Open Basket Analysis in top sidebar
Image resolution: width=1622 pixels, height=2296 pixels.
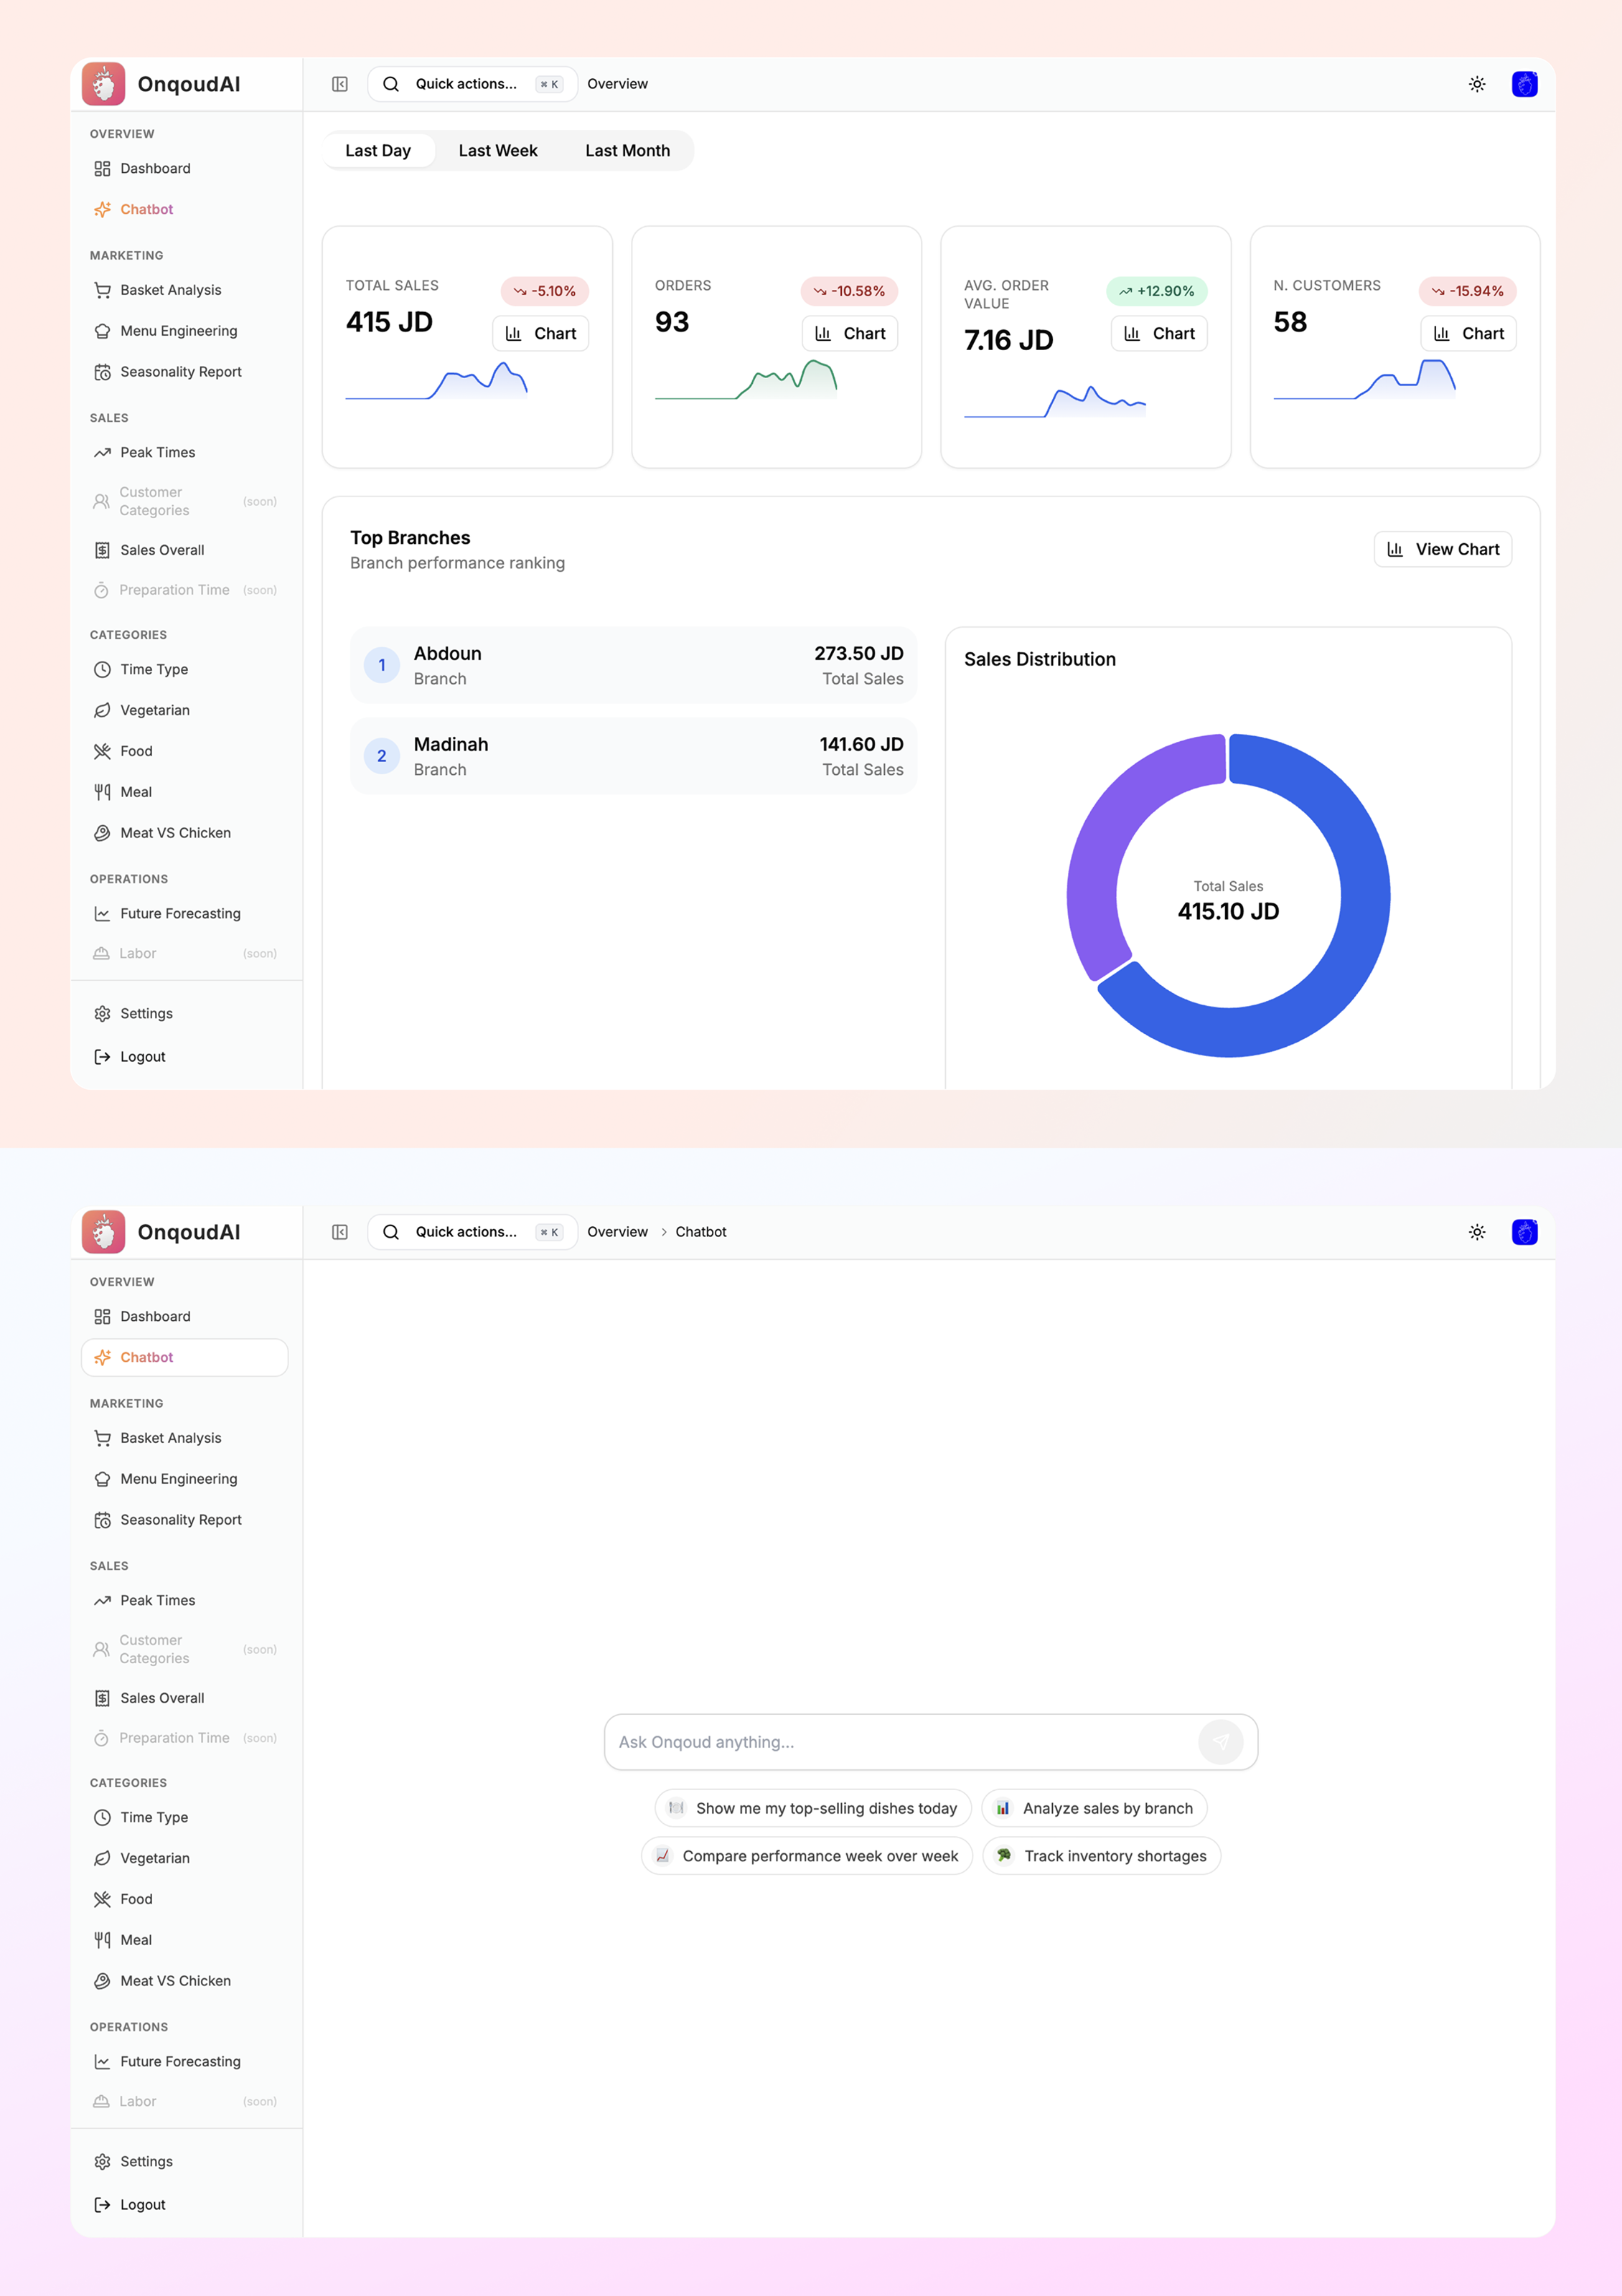171,290
